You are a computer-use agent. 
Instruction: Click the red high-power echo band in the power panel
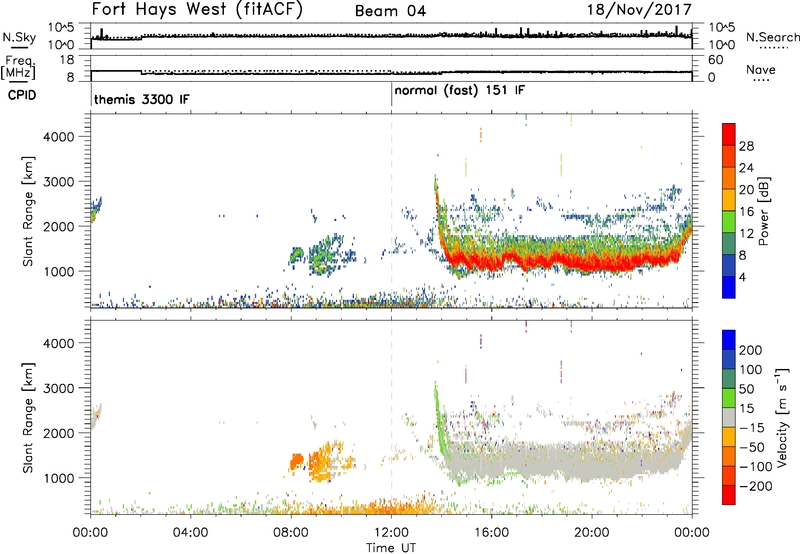point(564,259)
